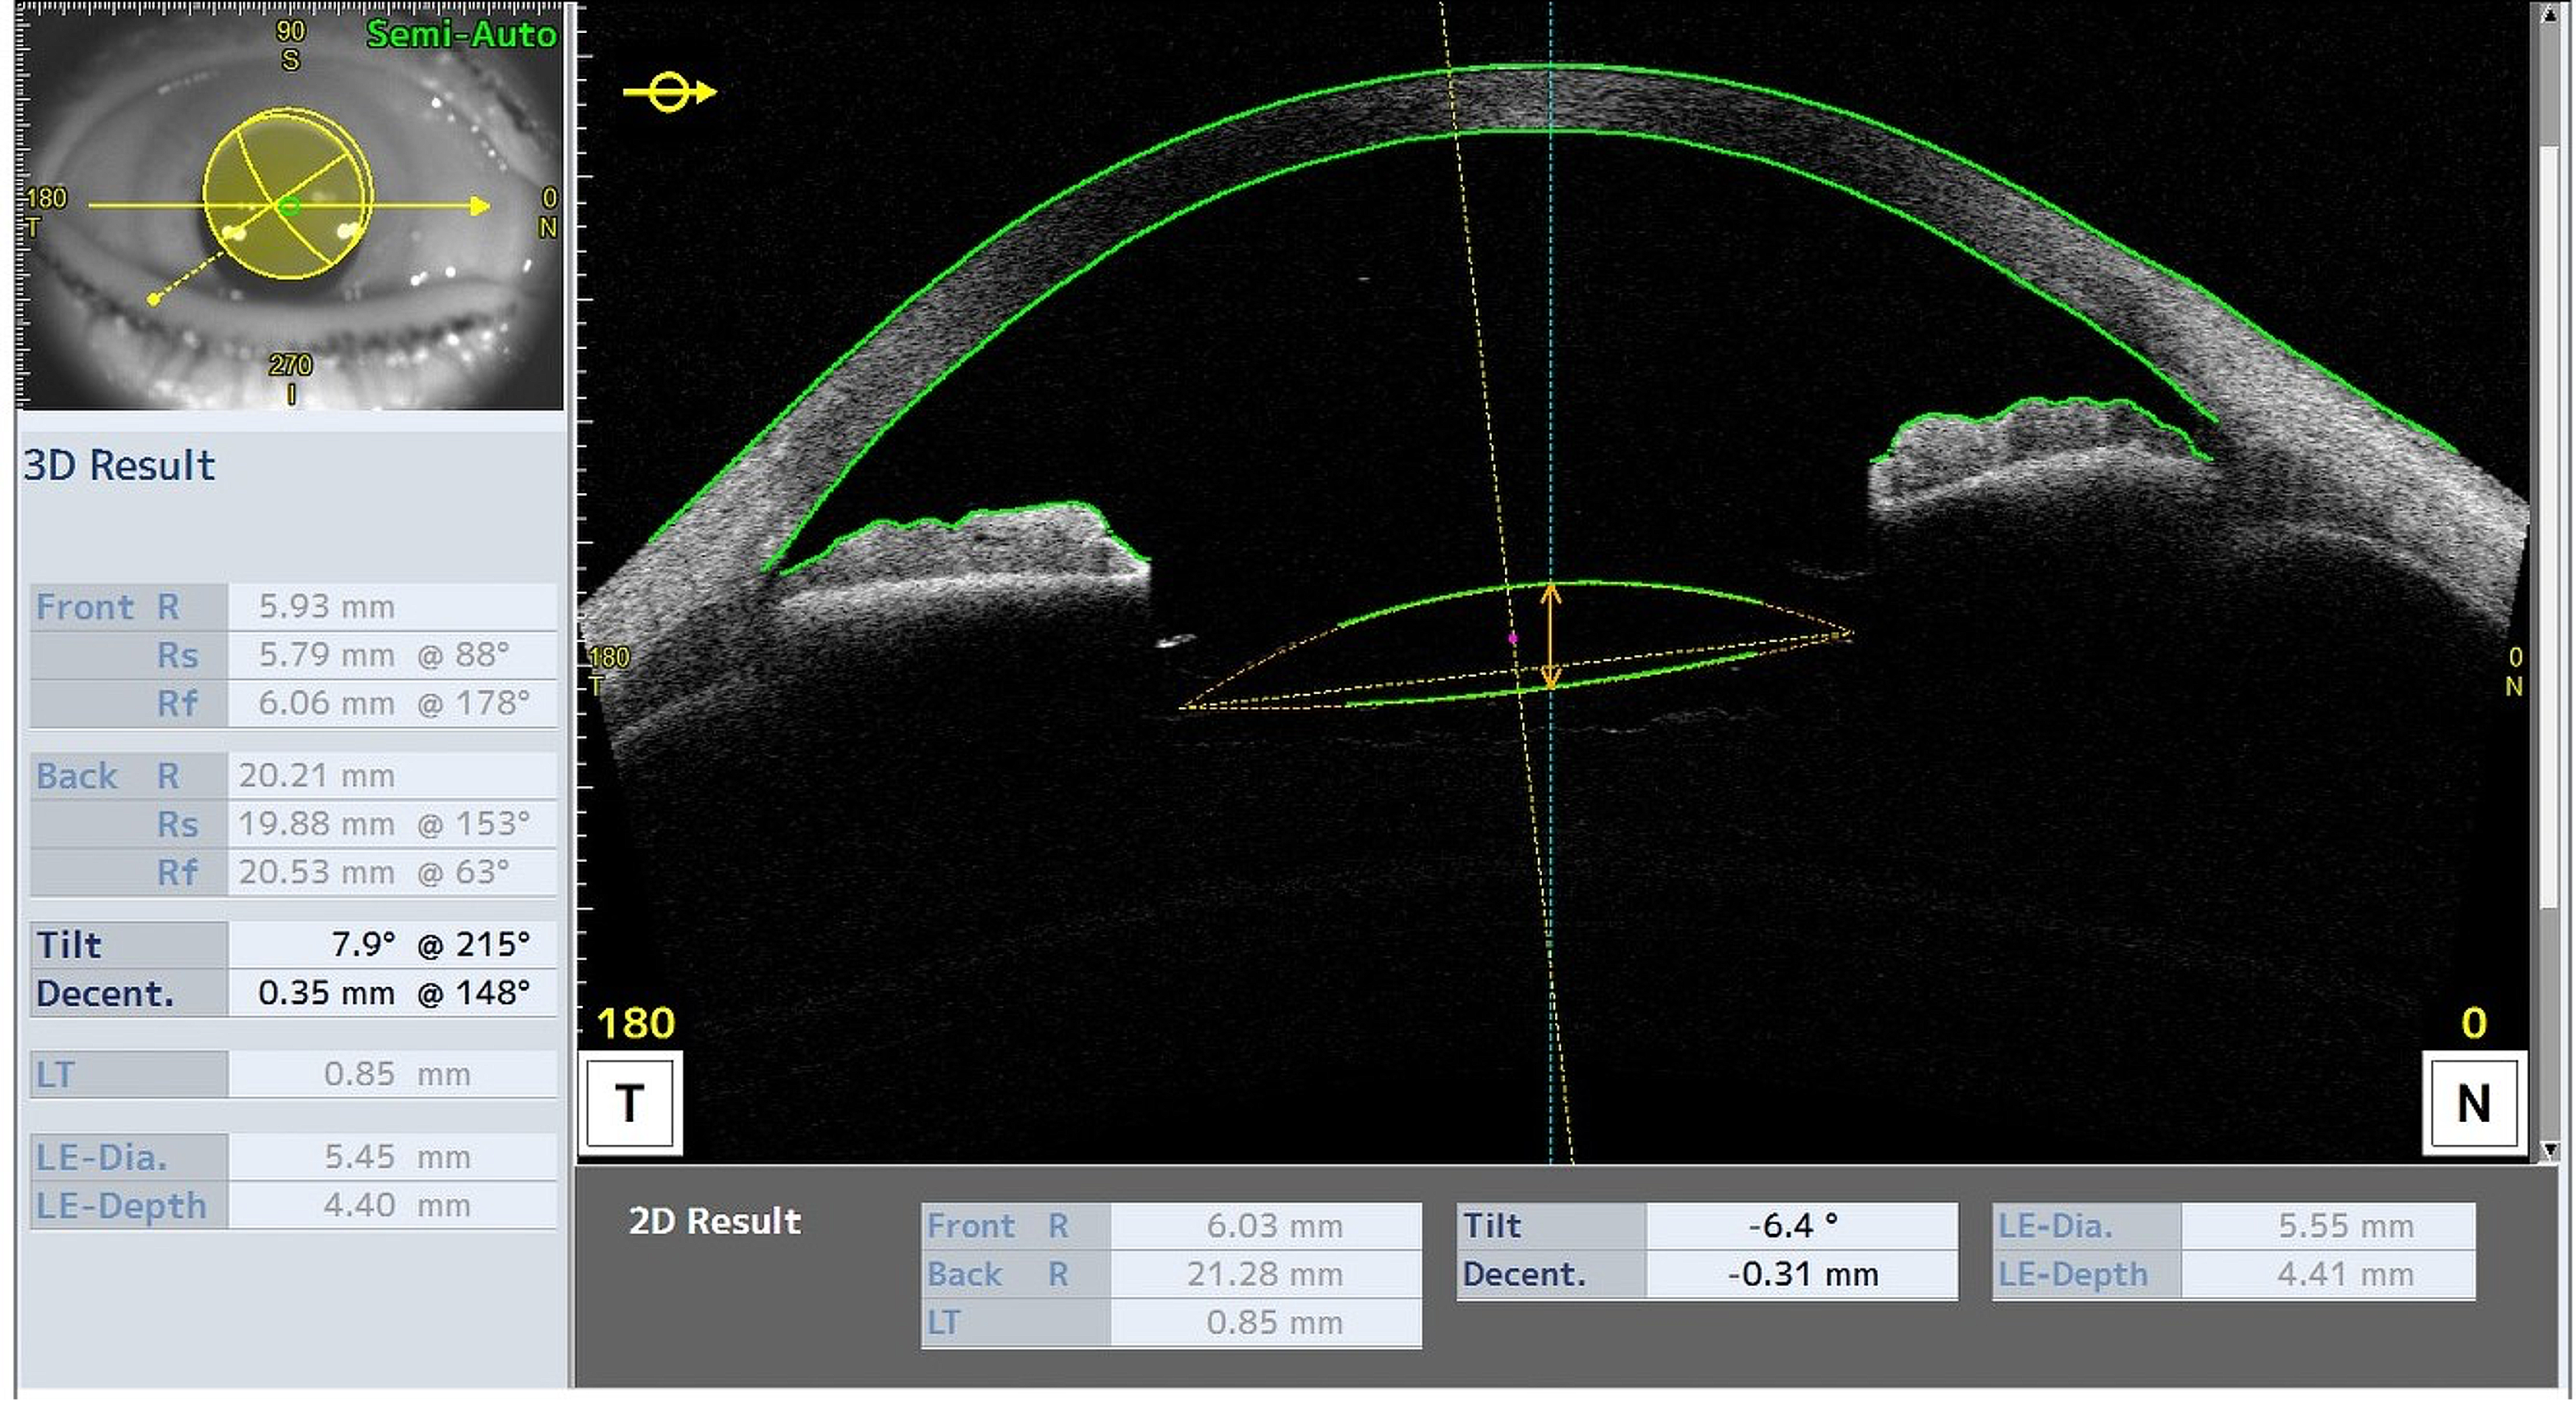Click the N nasal marker box
This screenshot has width=2576, height=1401.
(x=2474, y=1104)
